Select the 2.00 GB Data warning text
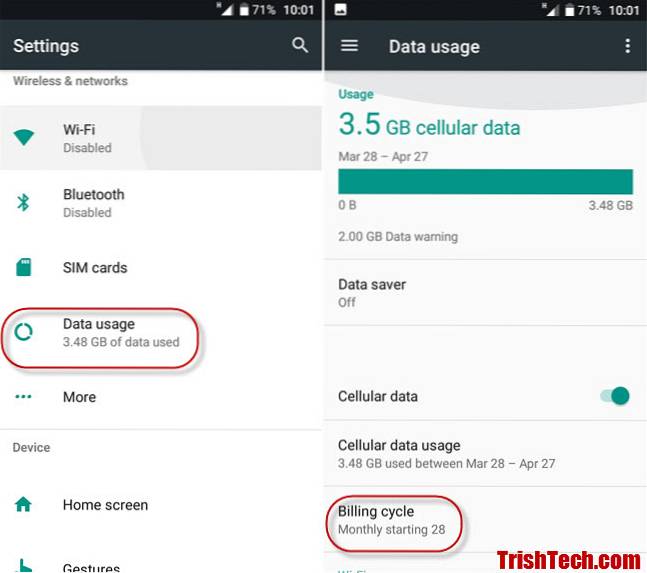This screenshot has height=573, width=647. pos(398,237)
